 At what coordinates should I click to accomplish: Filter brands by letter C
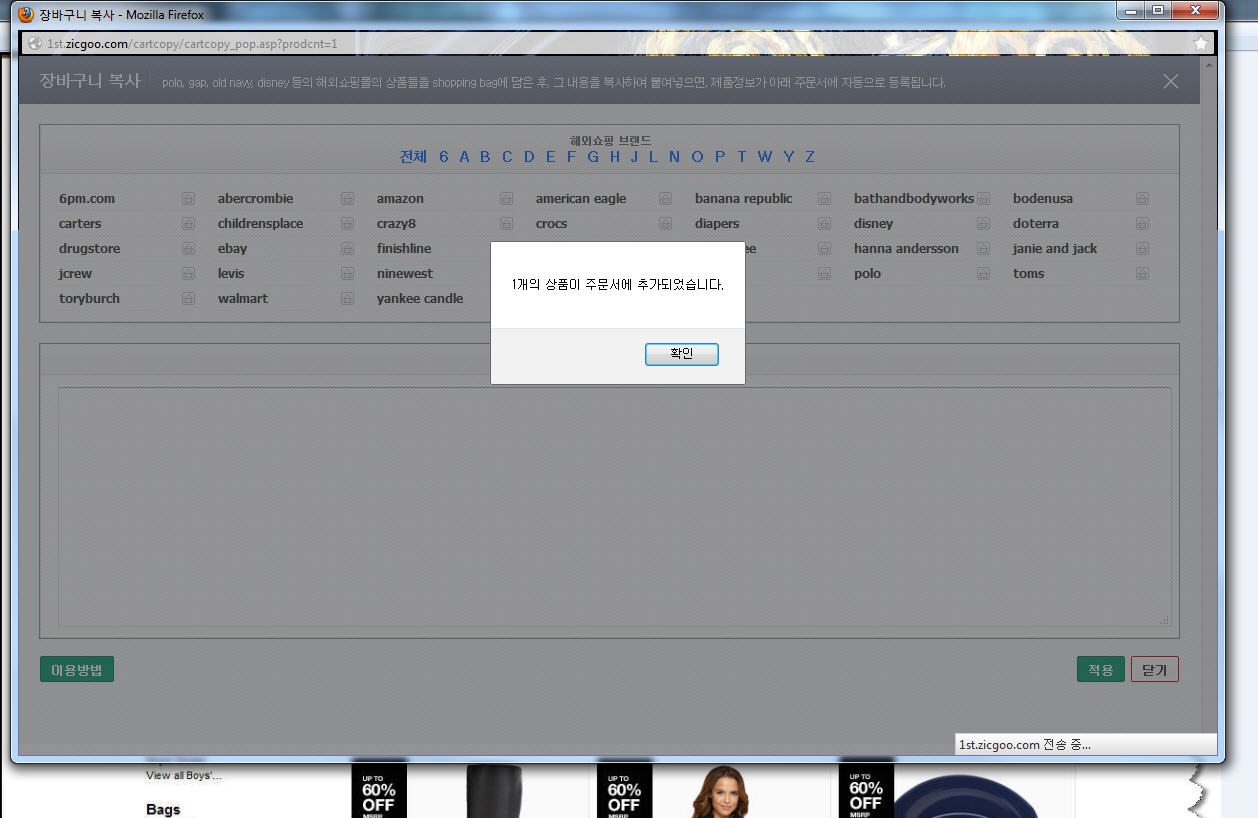tap(507, 156)
